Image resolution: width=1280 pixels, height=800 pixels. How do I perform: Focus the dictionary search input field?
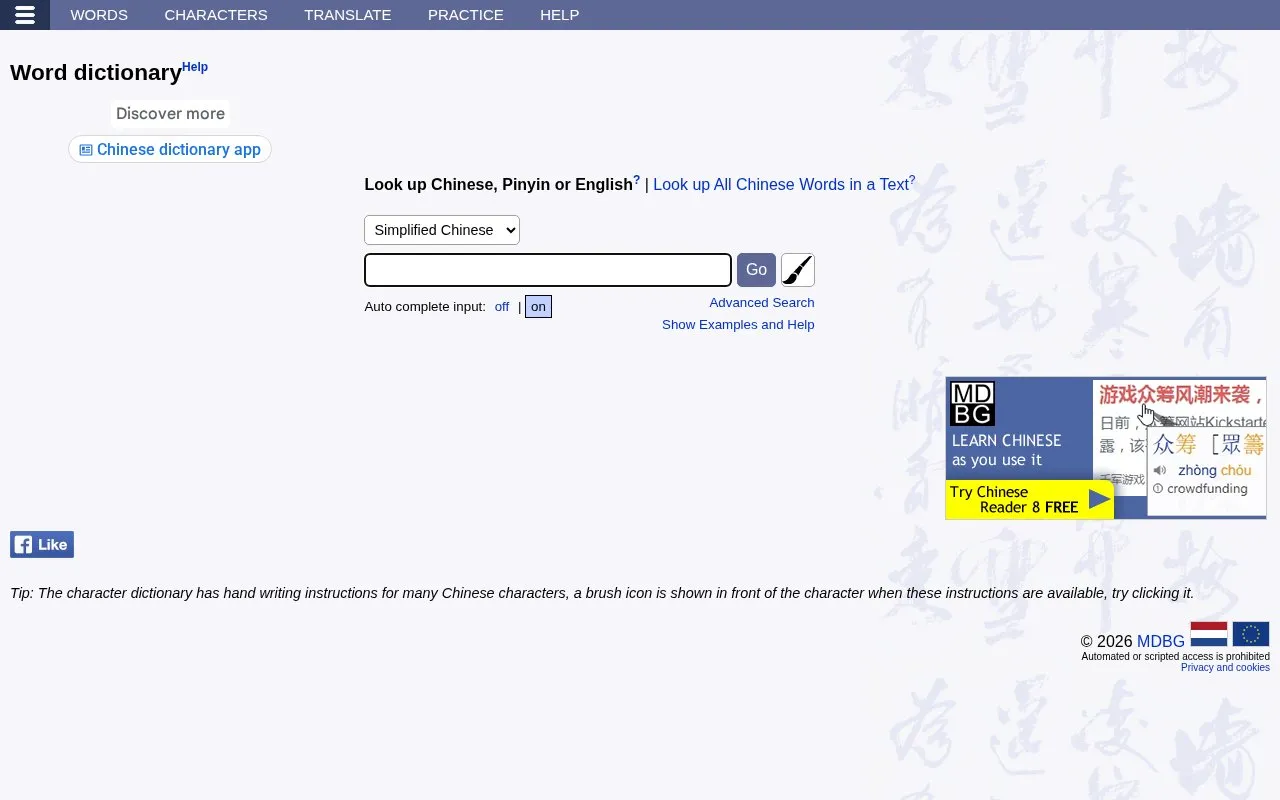548,270
